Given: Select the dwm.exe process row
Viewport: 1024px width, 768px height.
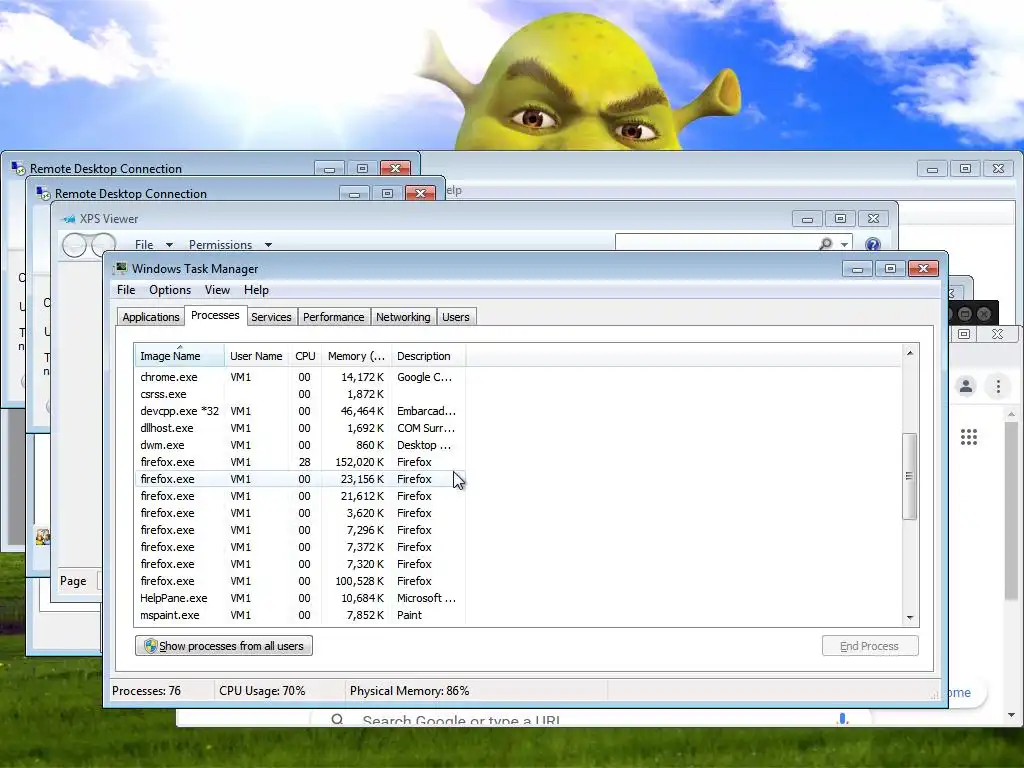Looking at the screenshot, I should 300,445.
